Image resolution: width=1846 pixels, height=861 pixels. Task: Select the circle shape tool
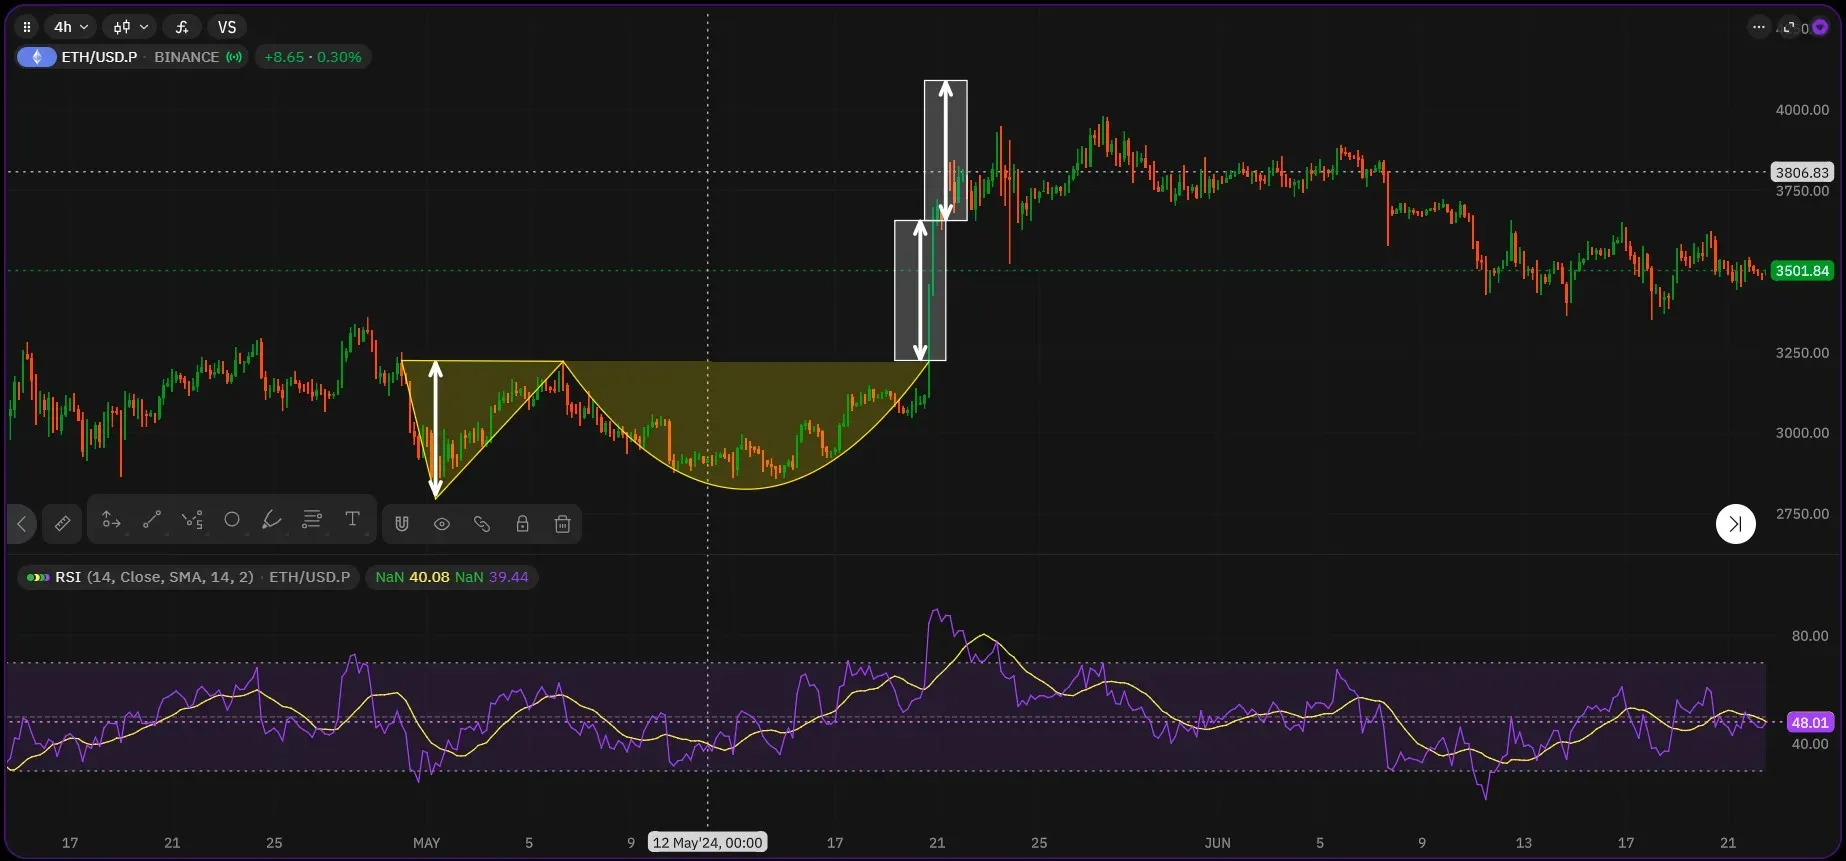232,520
